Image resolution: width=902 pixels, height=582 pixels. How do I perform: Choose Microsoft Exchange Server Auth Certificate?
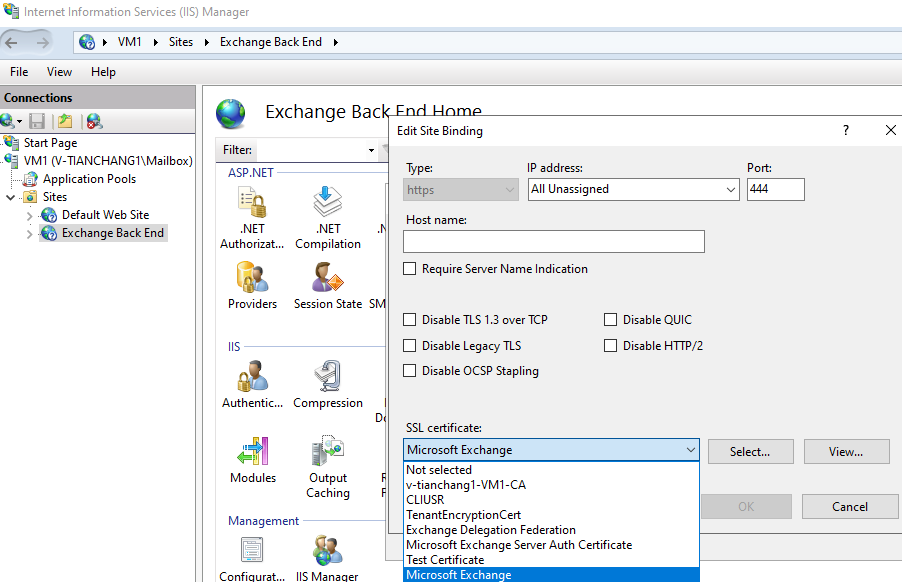(x=551, y=545)
